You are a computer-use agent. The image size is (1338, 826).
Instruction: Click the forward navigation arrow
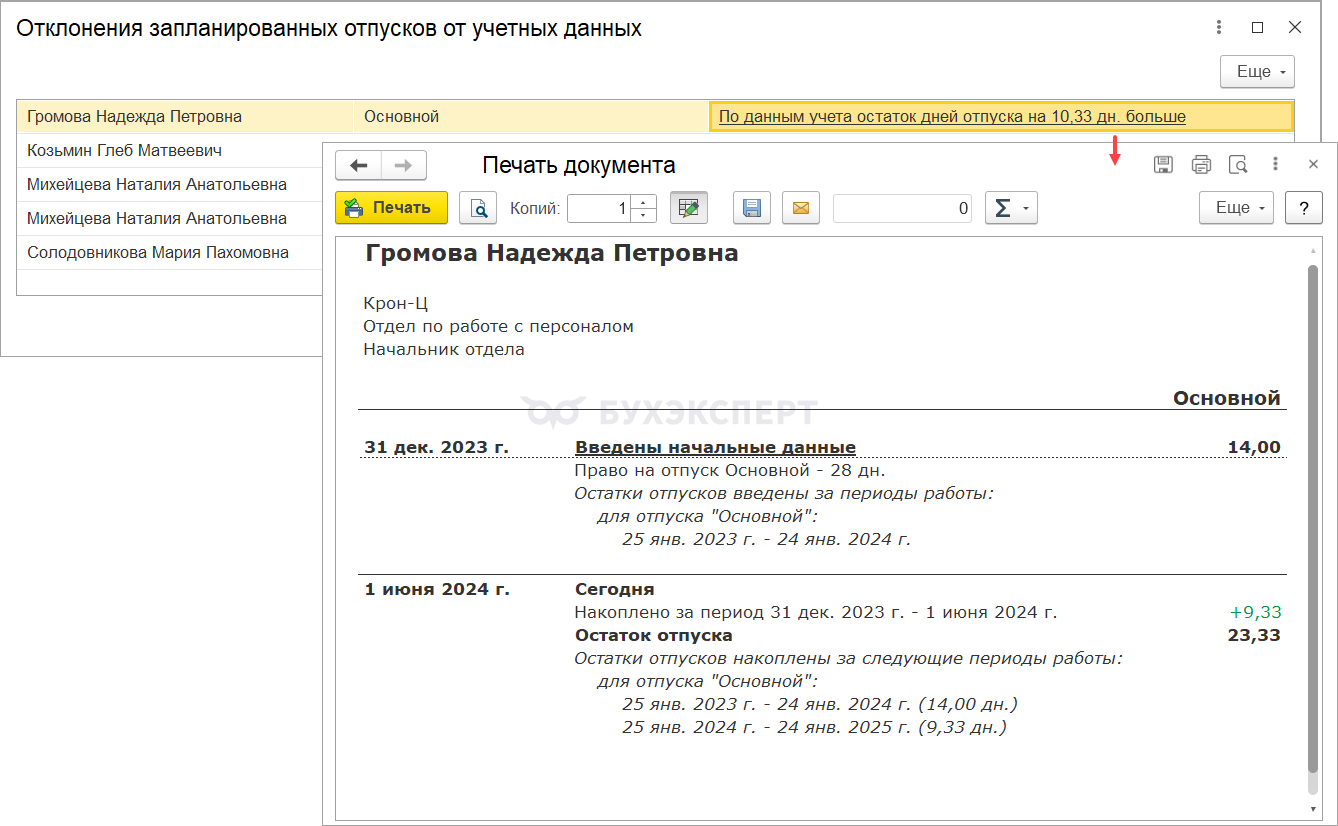coord(404,165)
